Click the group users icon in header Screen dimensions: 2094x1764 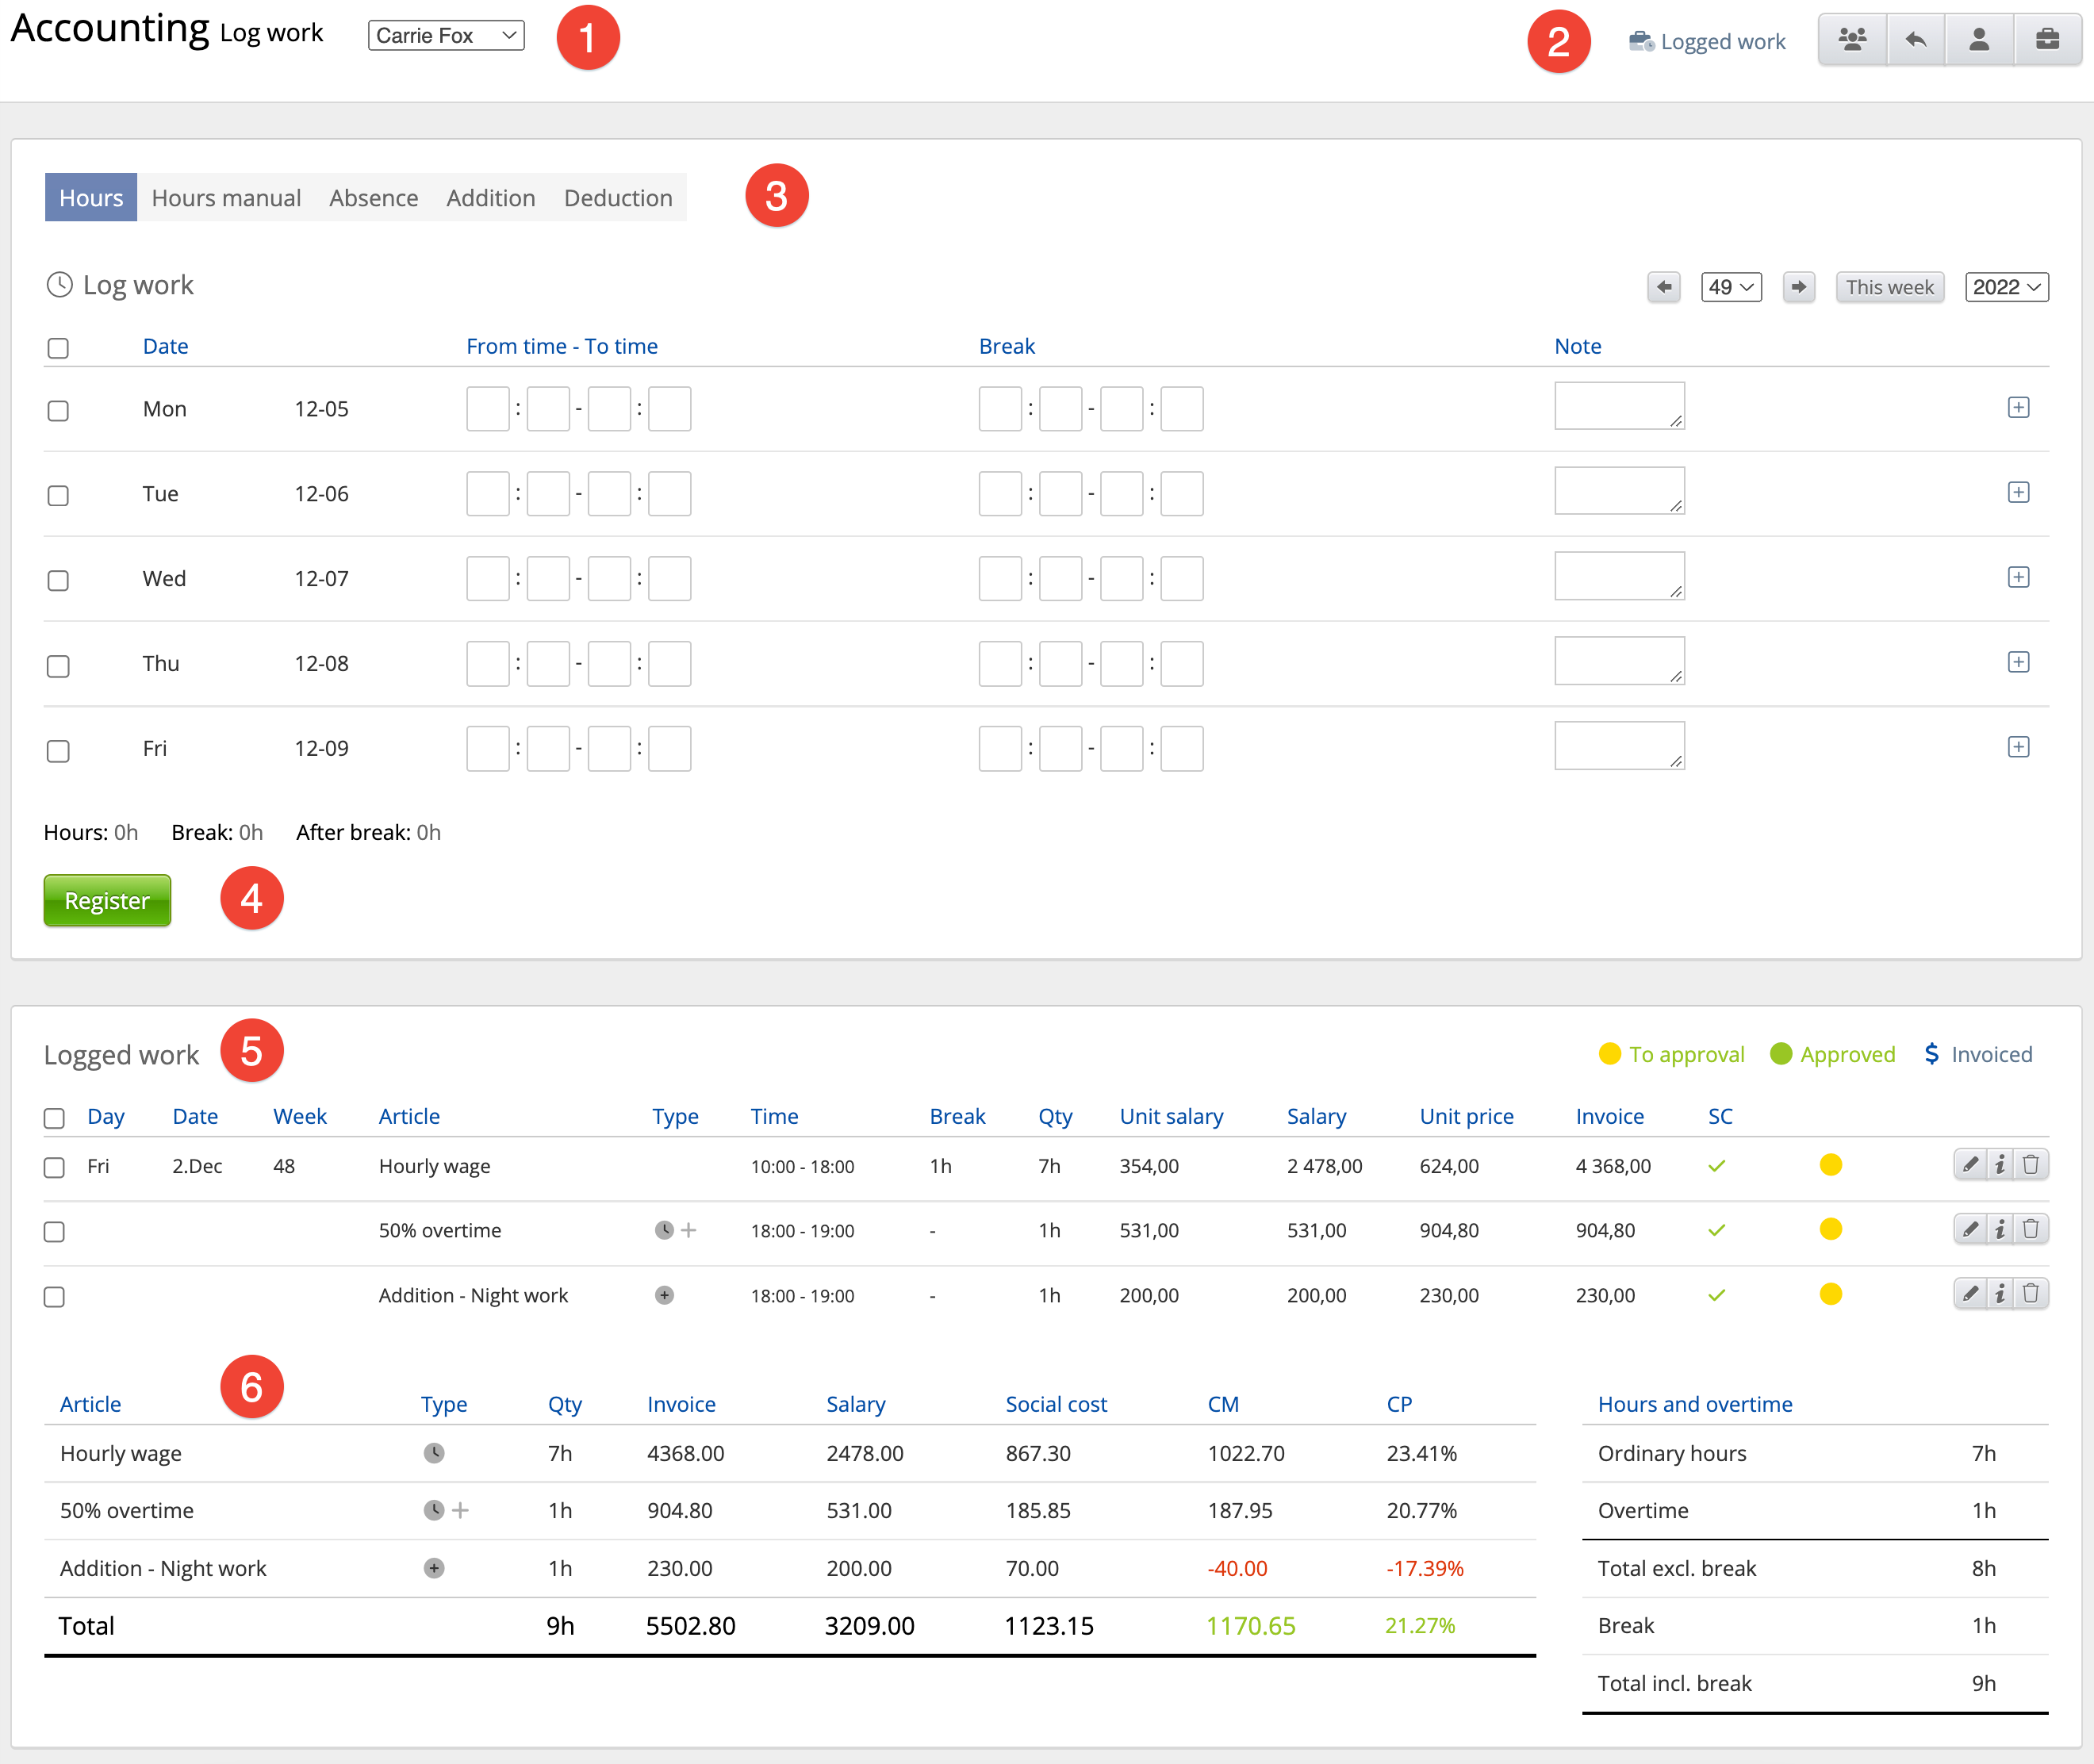click(1852, 40)
